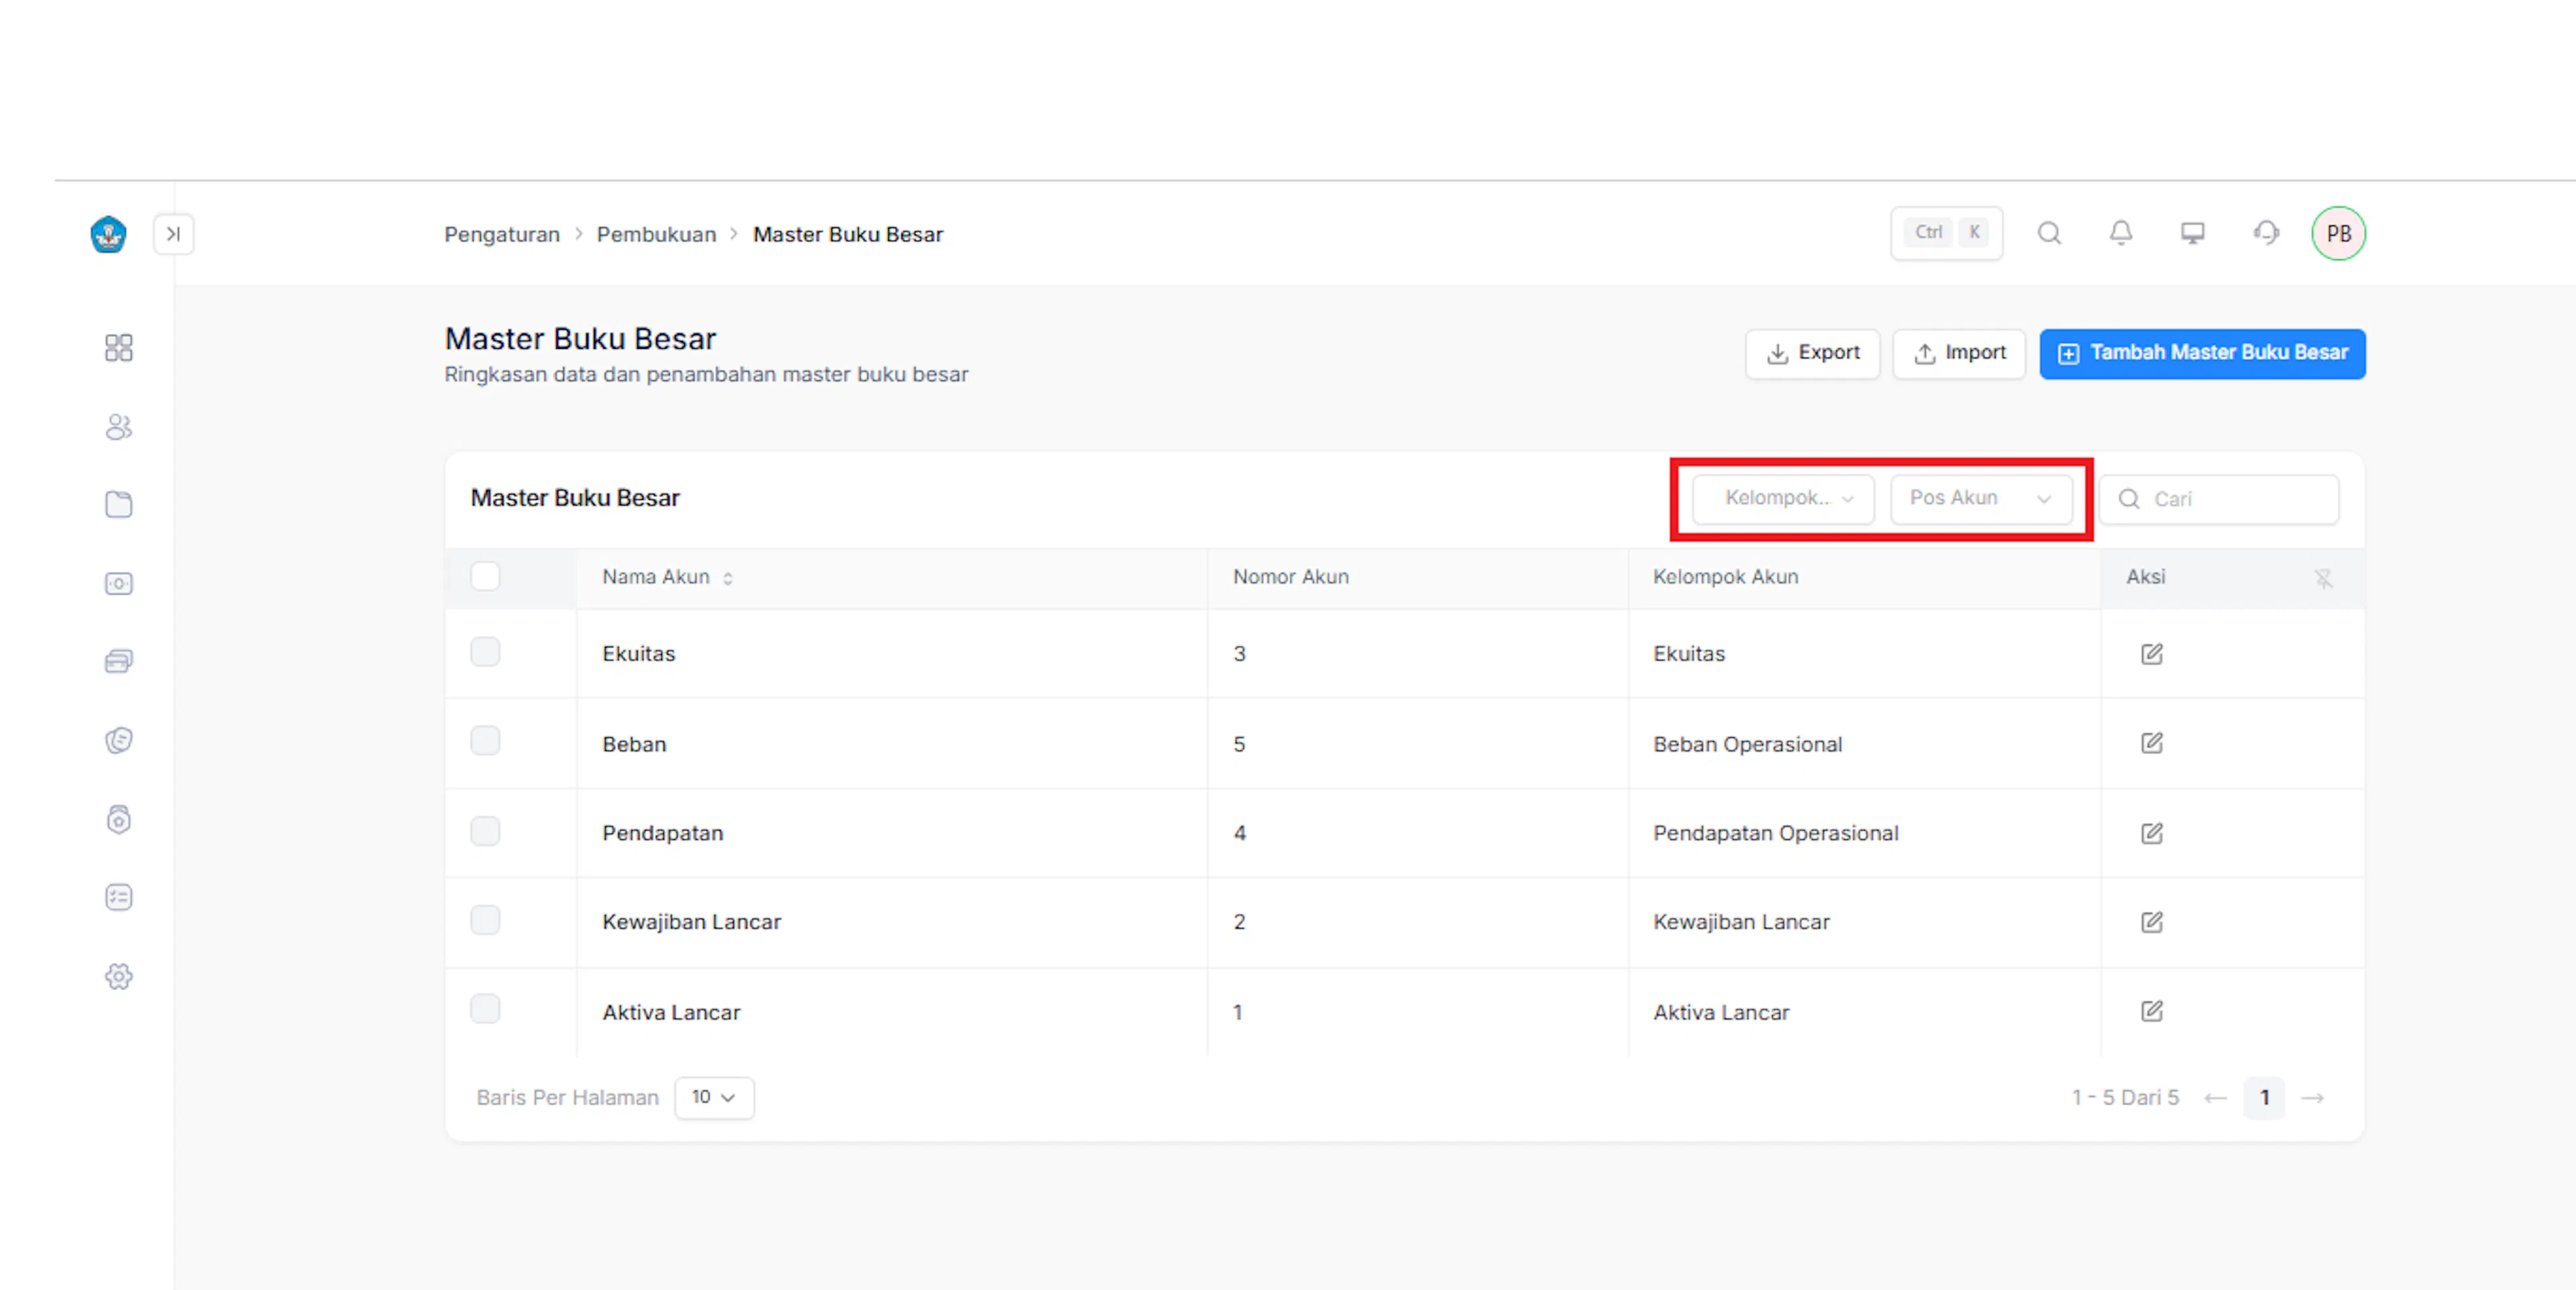Edit the Ekuitas row
2576x1290 pixels.
tap(2152, 654)
